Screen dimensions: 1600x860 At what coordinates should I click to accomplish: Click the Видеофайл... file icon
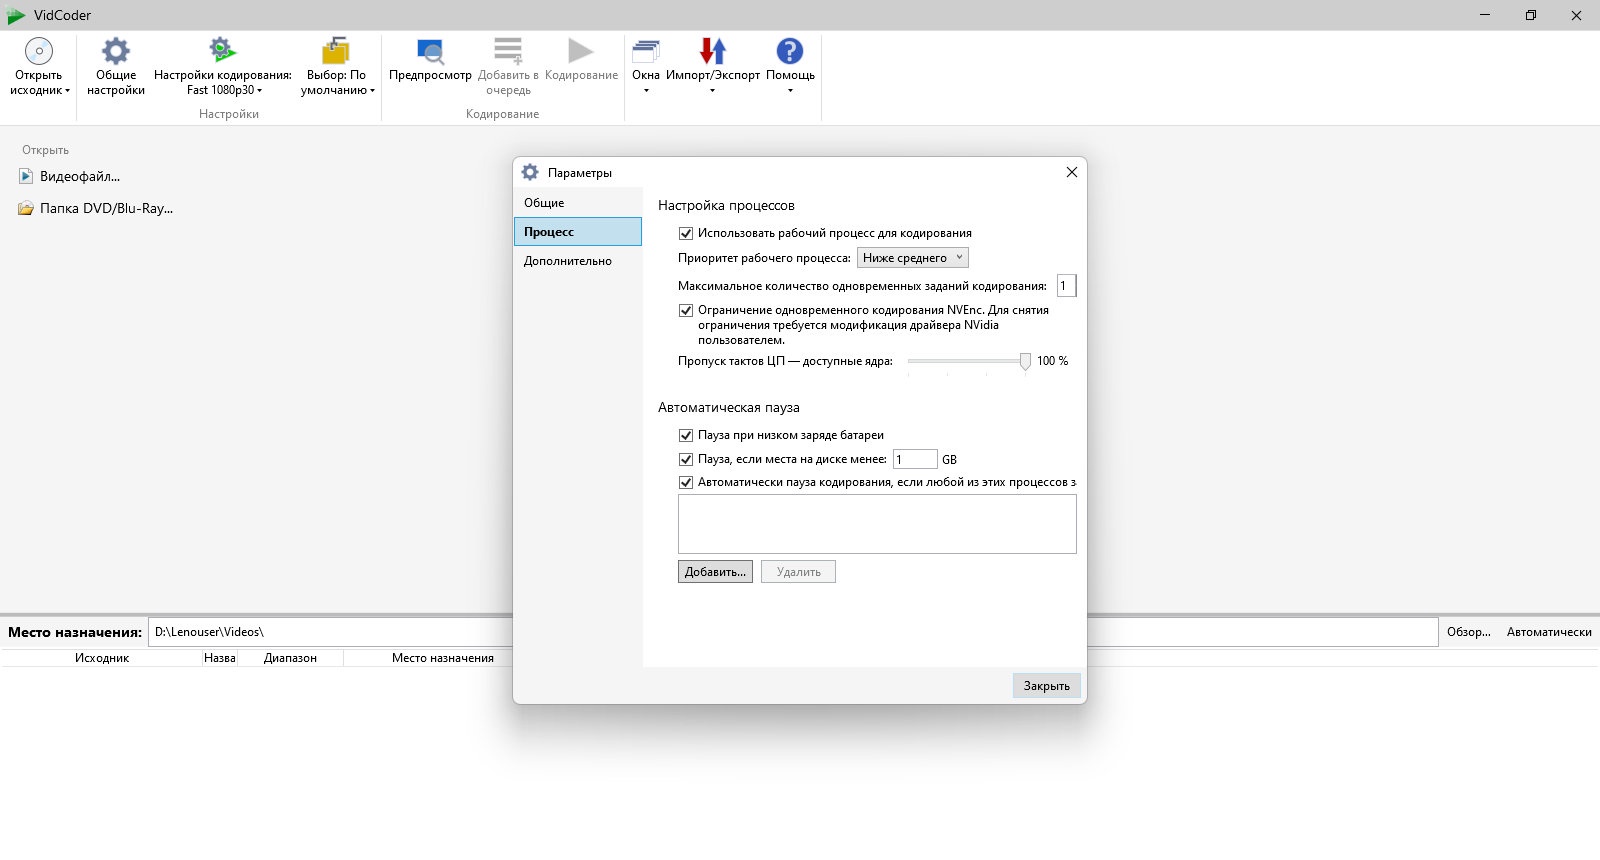[x=26, y=176]
